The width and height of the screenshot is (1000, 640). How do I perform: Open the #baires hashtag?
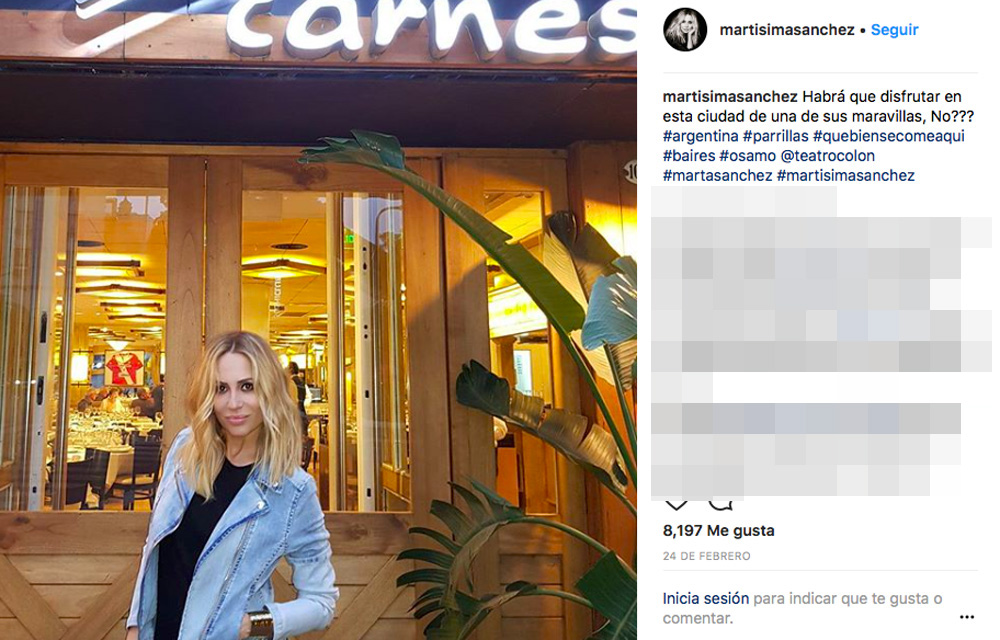689,156
